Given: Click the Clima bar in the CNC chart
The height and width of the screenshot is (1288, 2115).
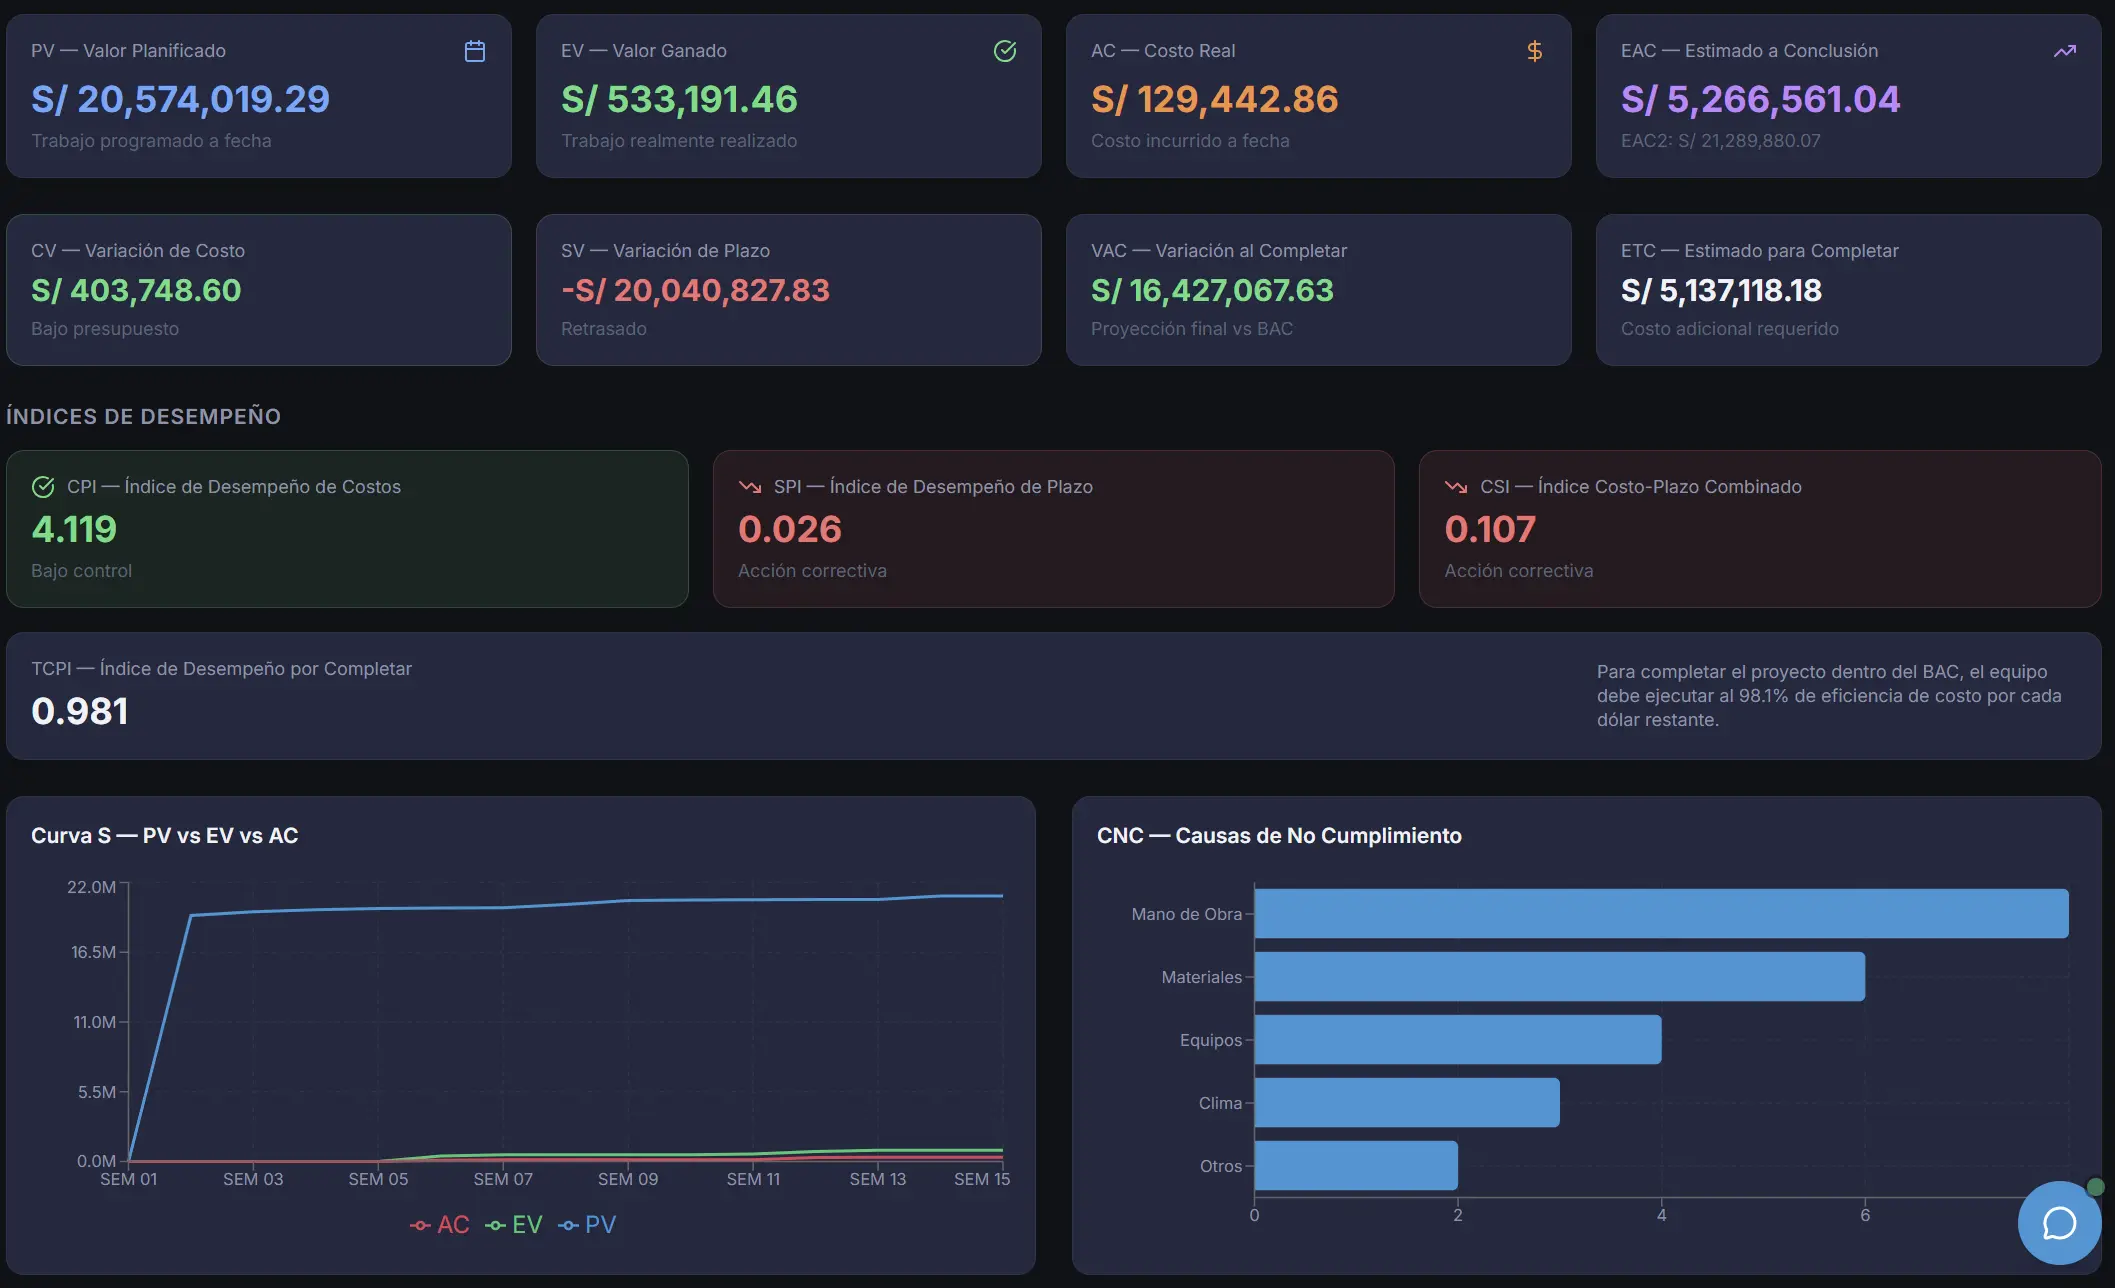Looking at the screenshot, I should click(1407, 1103).
